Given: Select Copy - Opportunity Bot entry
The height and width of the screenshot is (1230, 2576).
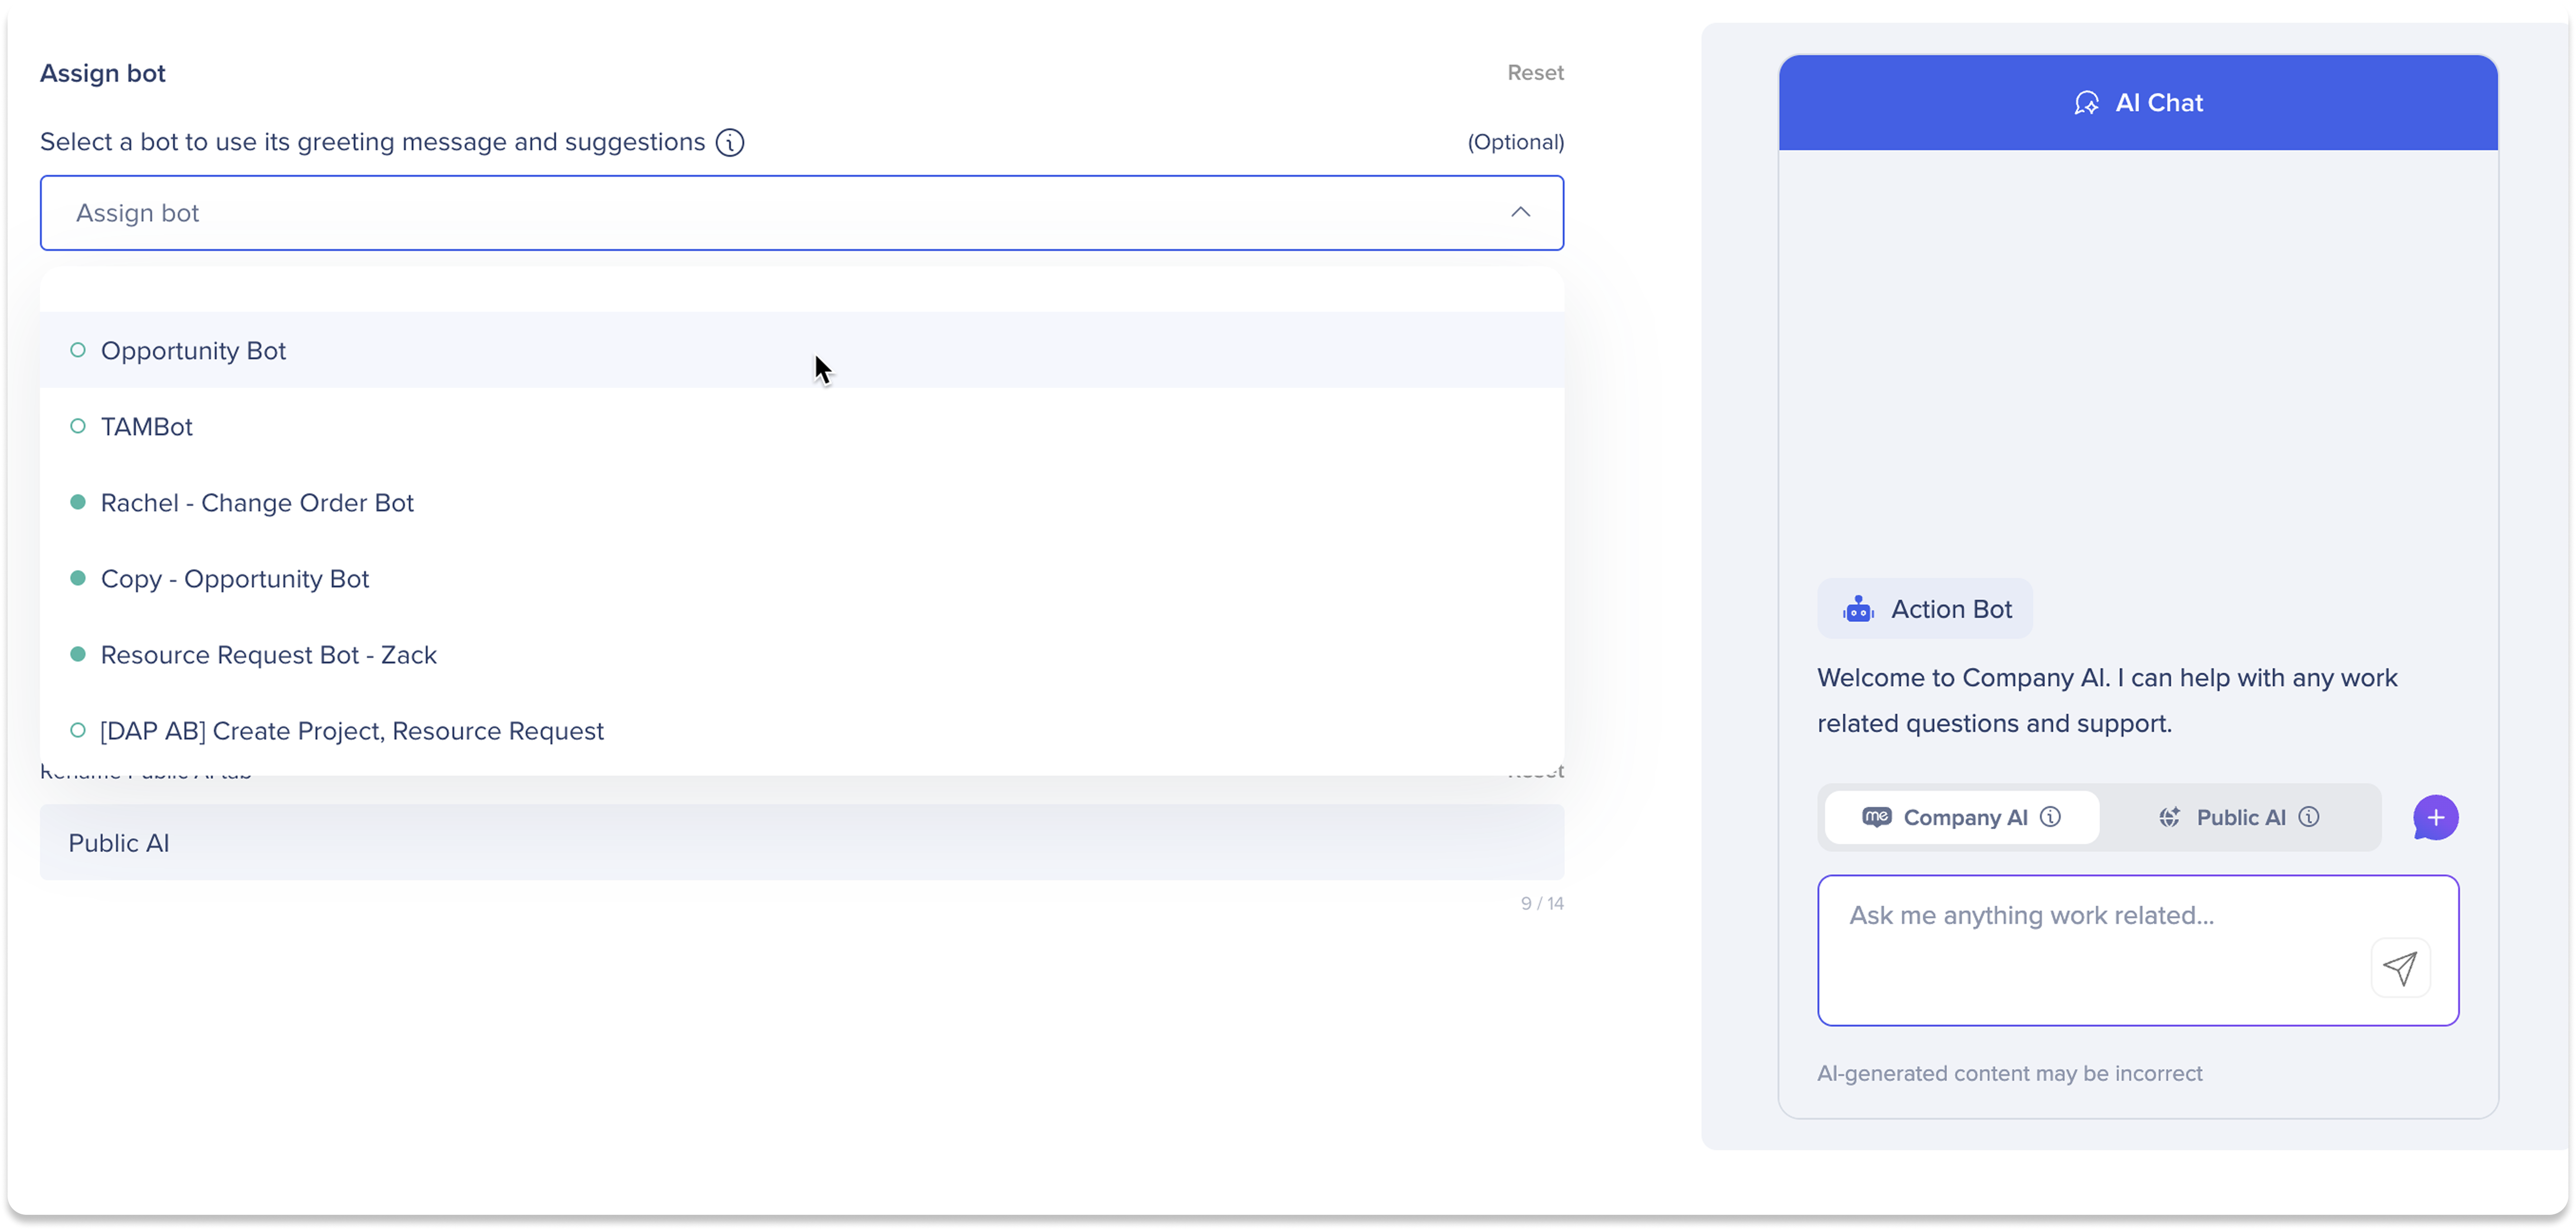Looking at the screenshot, I should pyautogui.click(x=802, y=578).
